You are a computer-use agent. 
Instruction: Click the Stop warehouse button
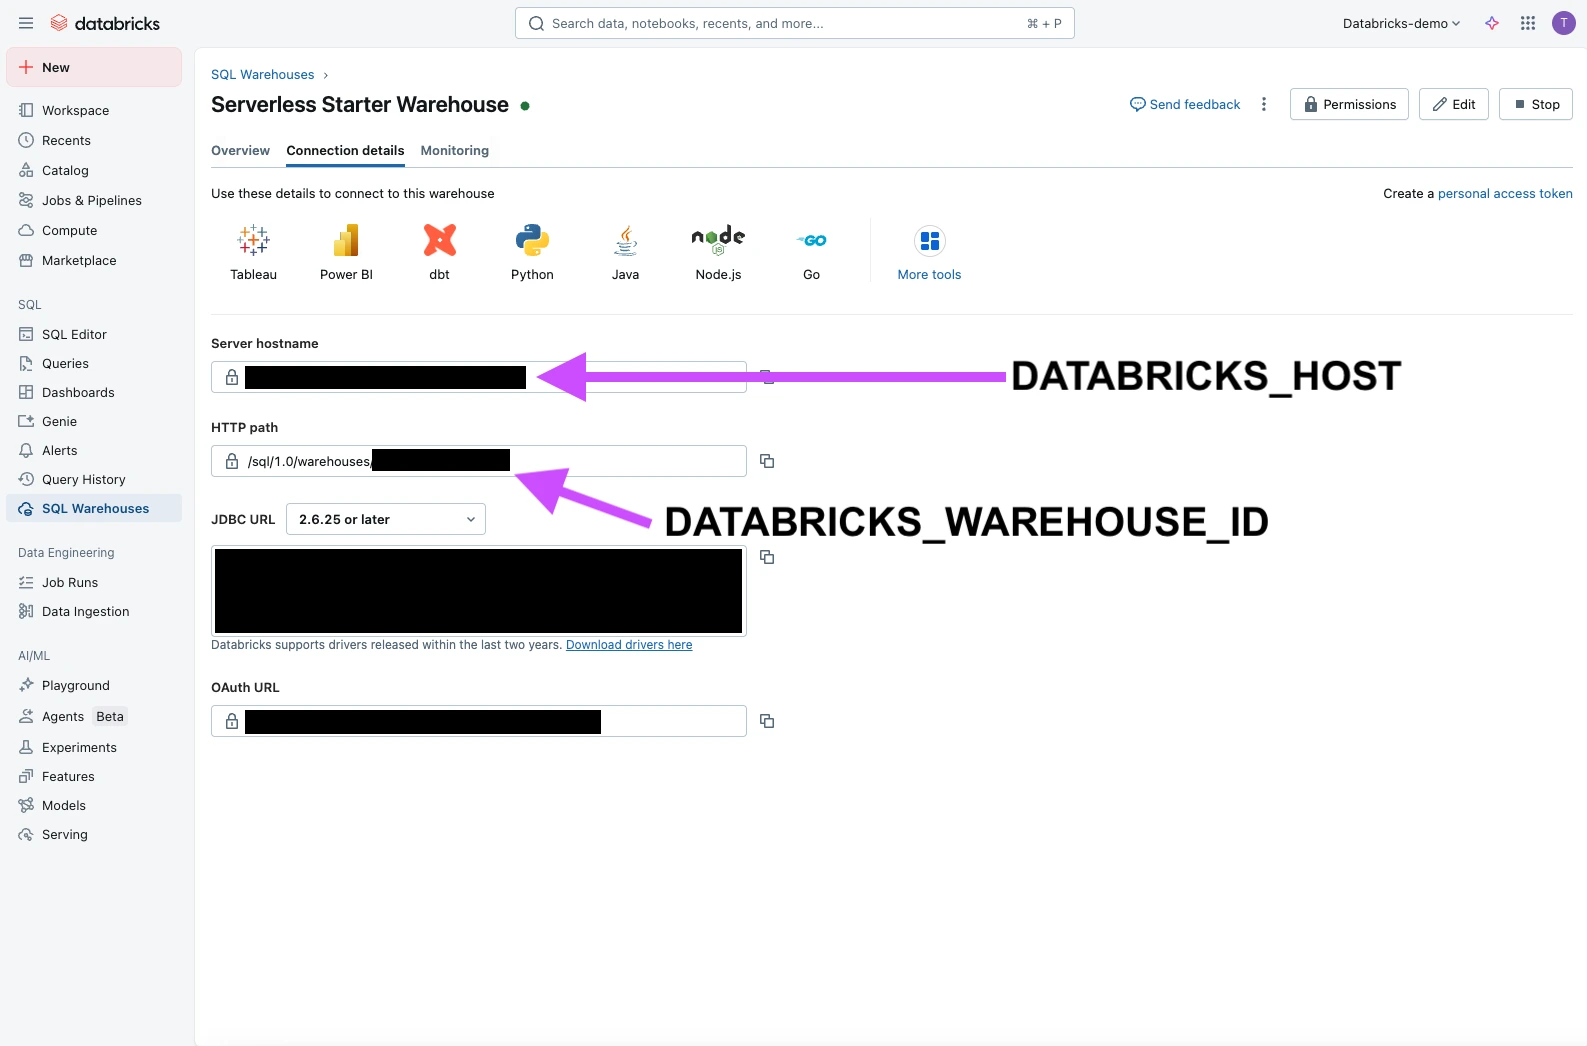point(1535,104)
